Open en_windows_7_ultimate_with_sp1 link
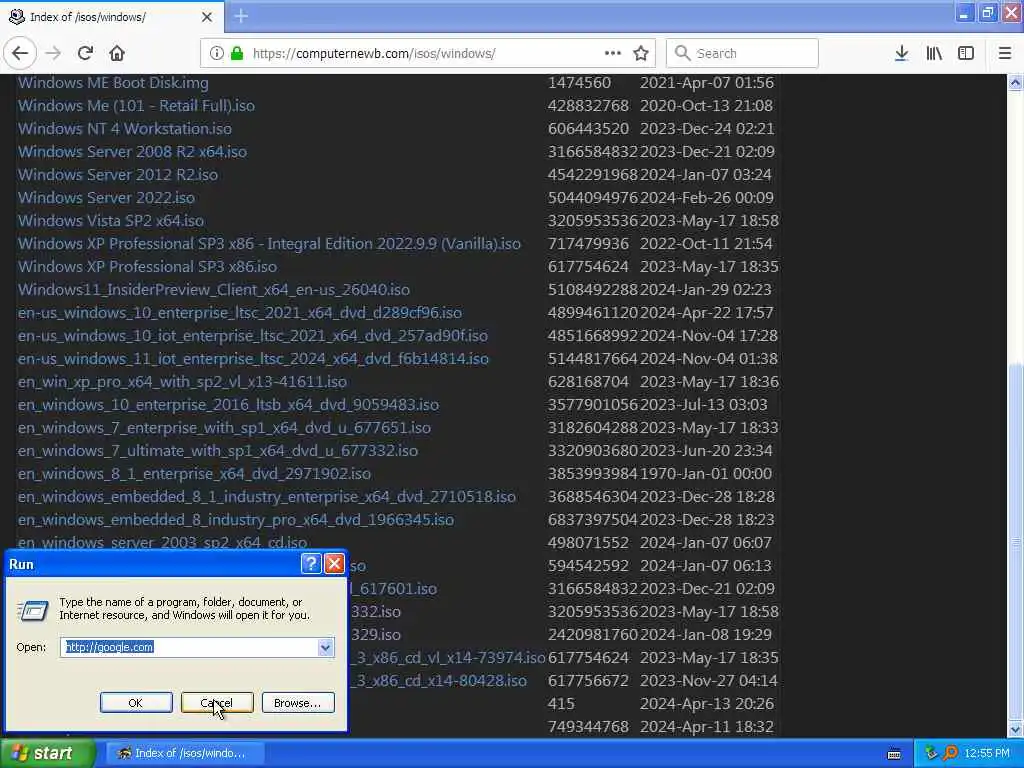Viewport: 1024px width, 768px height. [x=217, y=451]
